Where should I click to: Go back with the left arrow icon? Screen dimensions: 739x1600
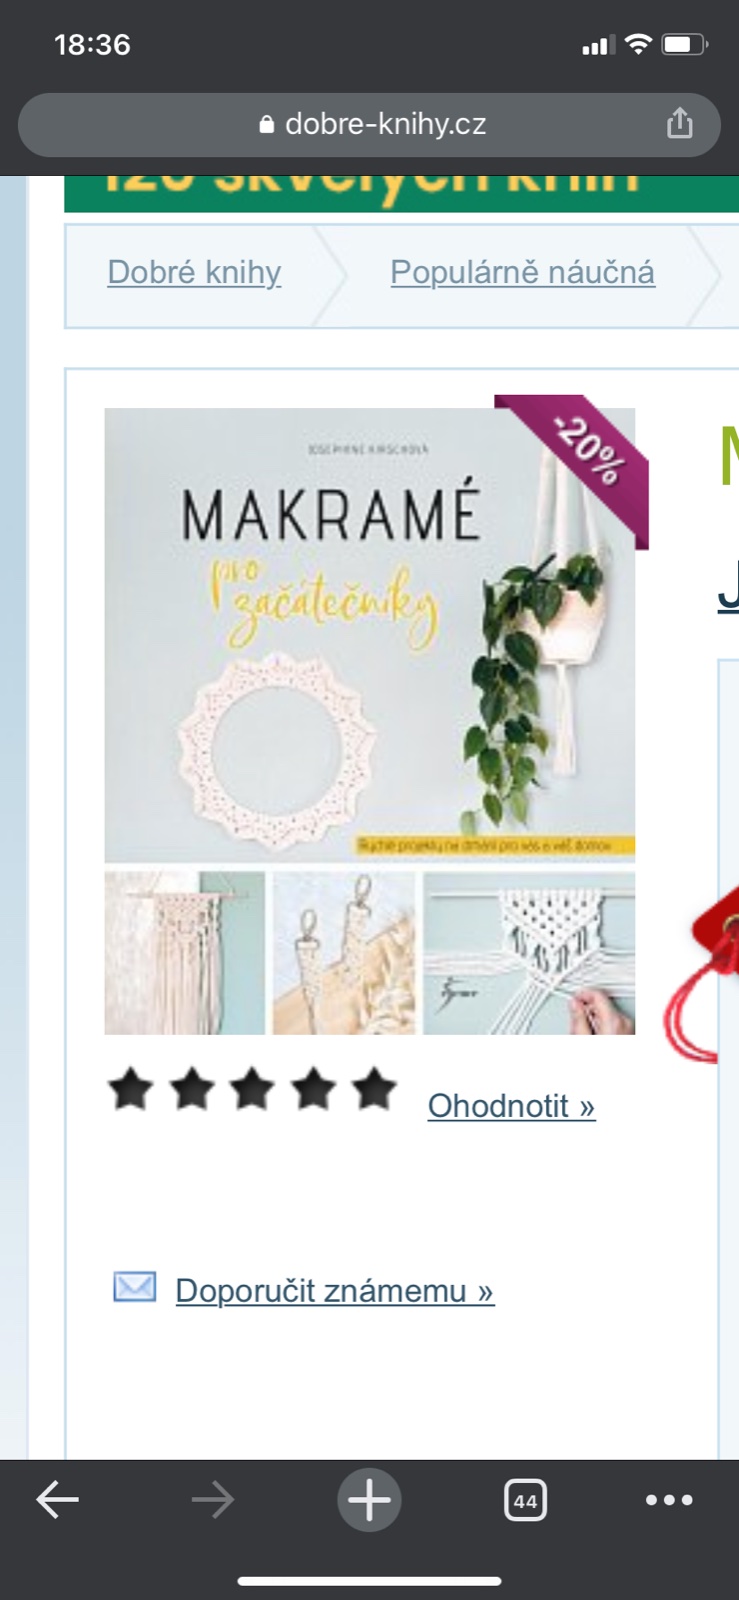tap(57, 1499)
